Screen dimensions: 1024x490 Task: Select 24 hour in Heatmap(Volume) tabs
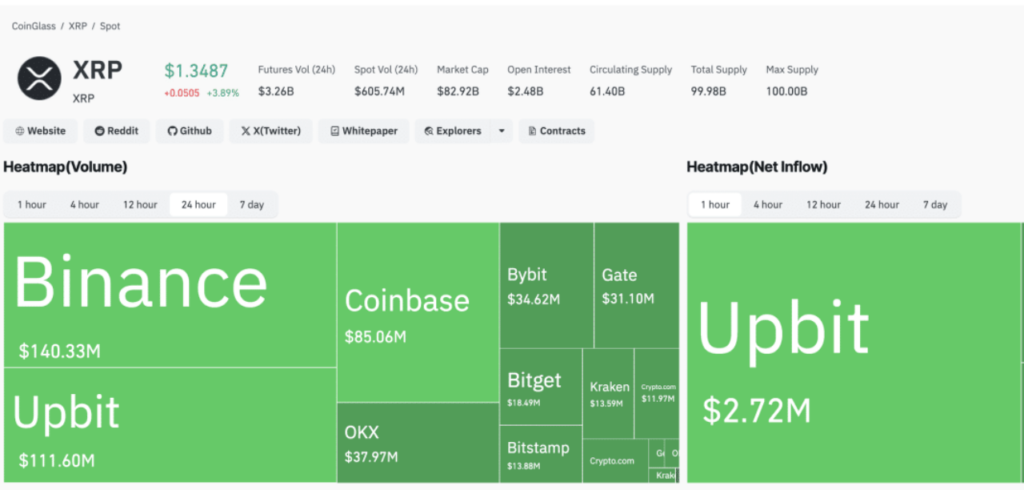click(x=199, y=204)
